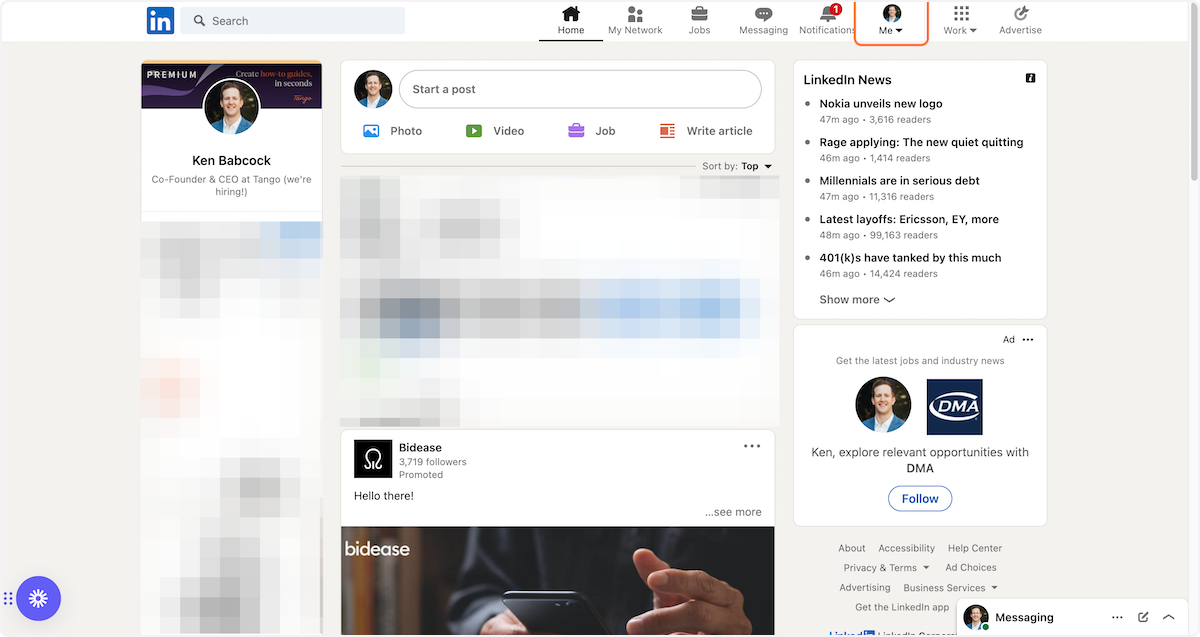Expand see more on Bidease post
The height and width of the screenshot is (637, 1200).
(x=733, y=512)
